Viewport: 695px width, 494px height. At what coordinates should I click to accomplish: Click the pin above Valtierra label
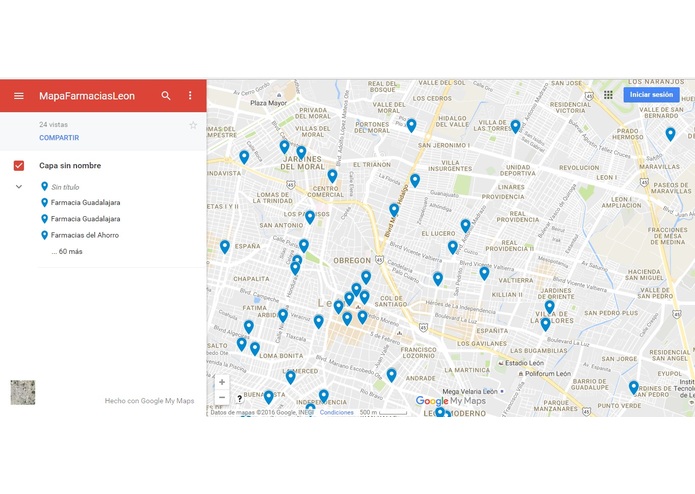pos(484,273)
